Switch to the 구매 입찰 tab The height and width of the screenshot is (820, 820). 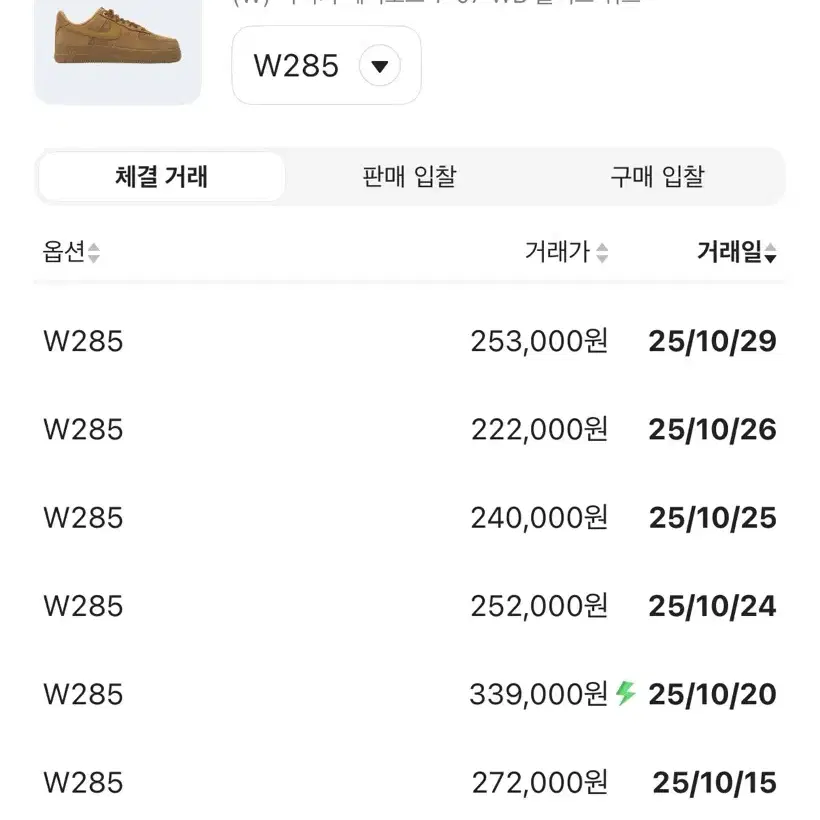point(655,177)
